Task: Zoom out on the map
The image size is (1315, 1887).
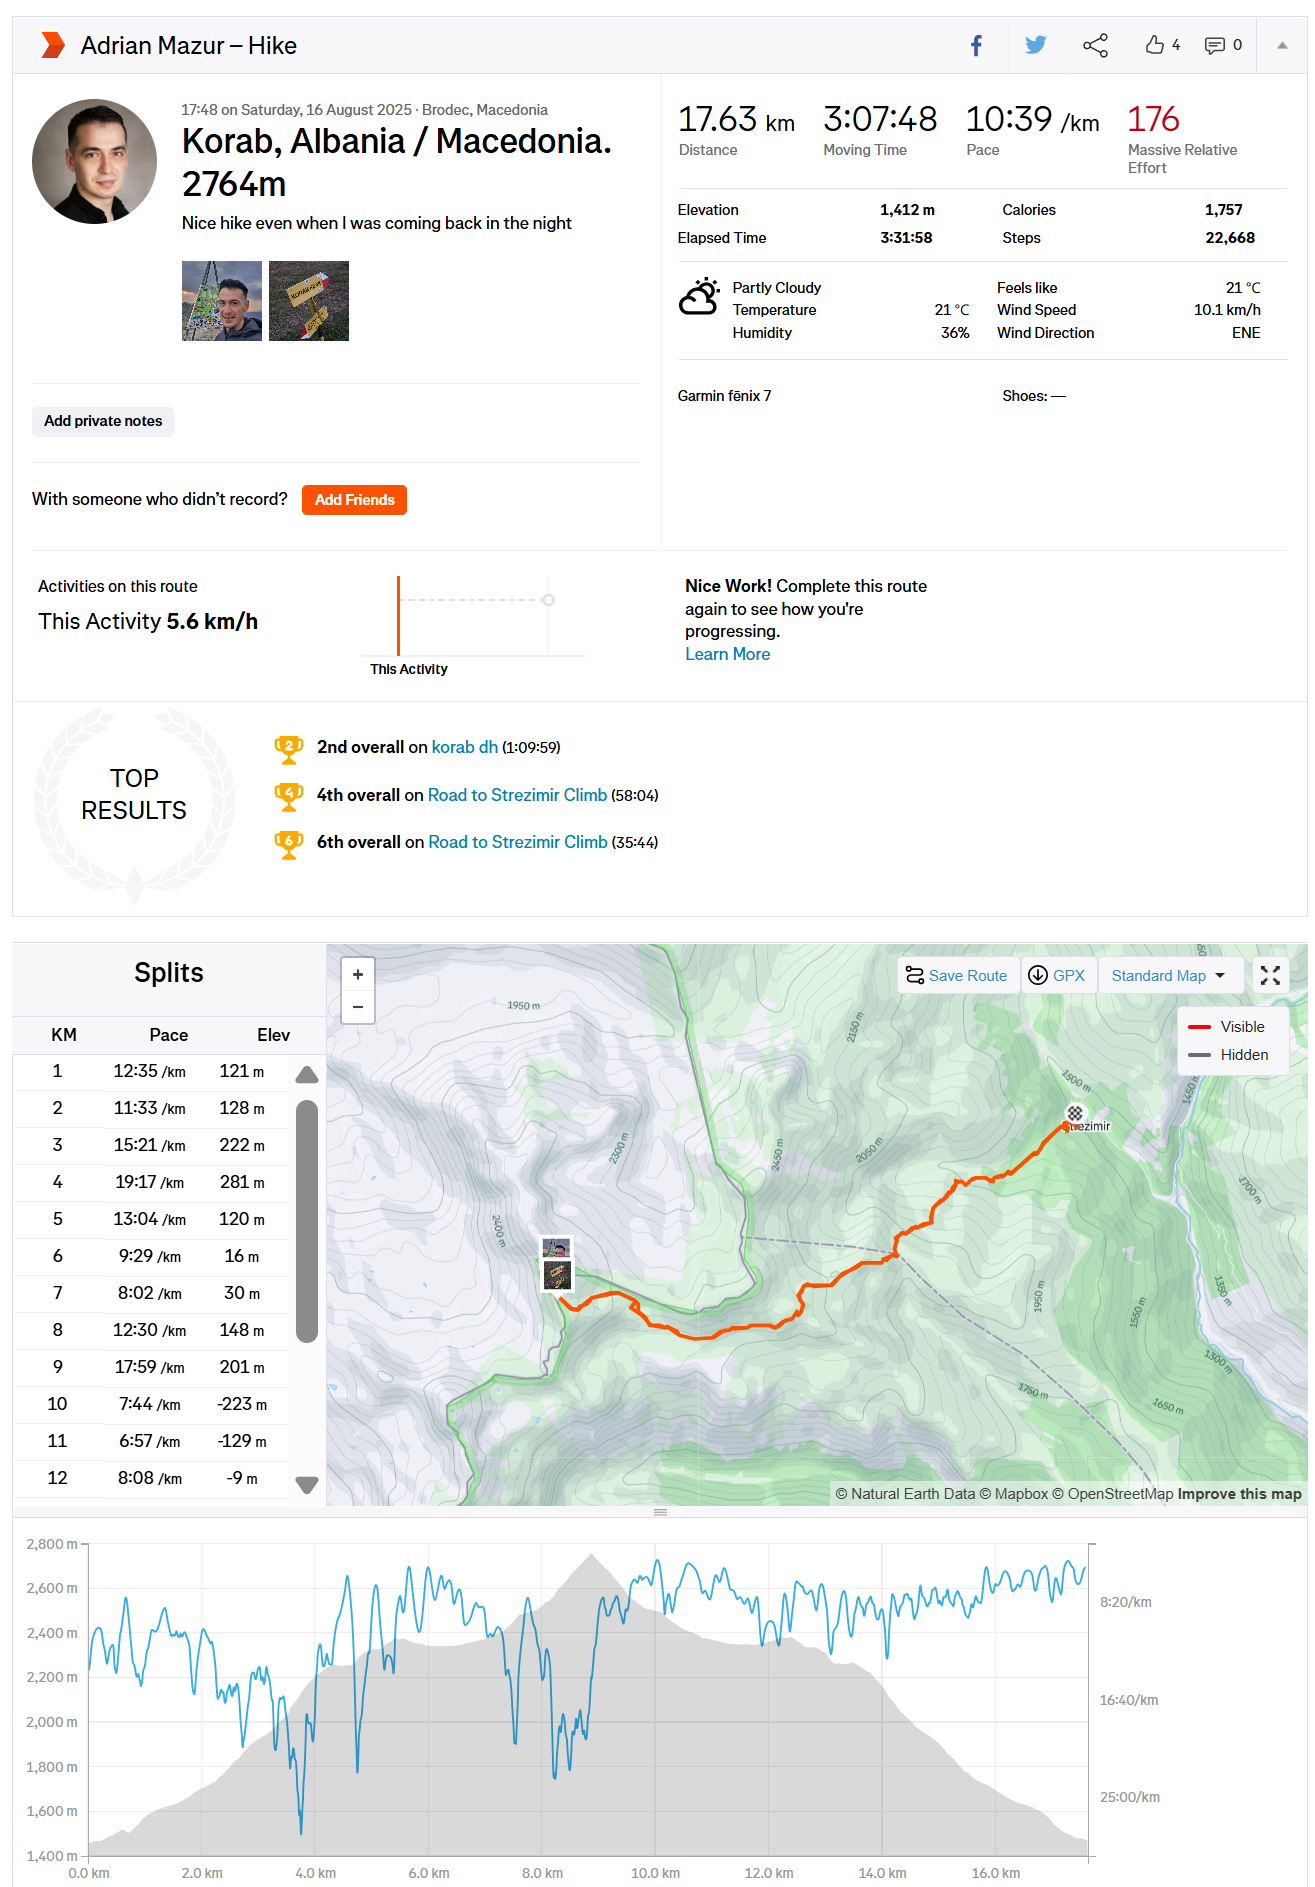Action: [358, 1007]
